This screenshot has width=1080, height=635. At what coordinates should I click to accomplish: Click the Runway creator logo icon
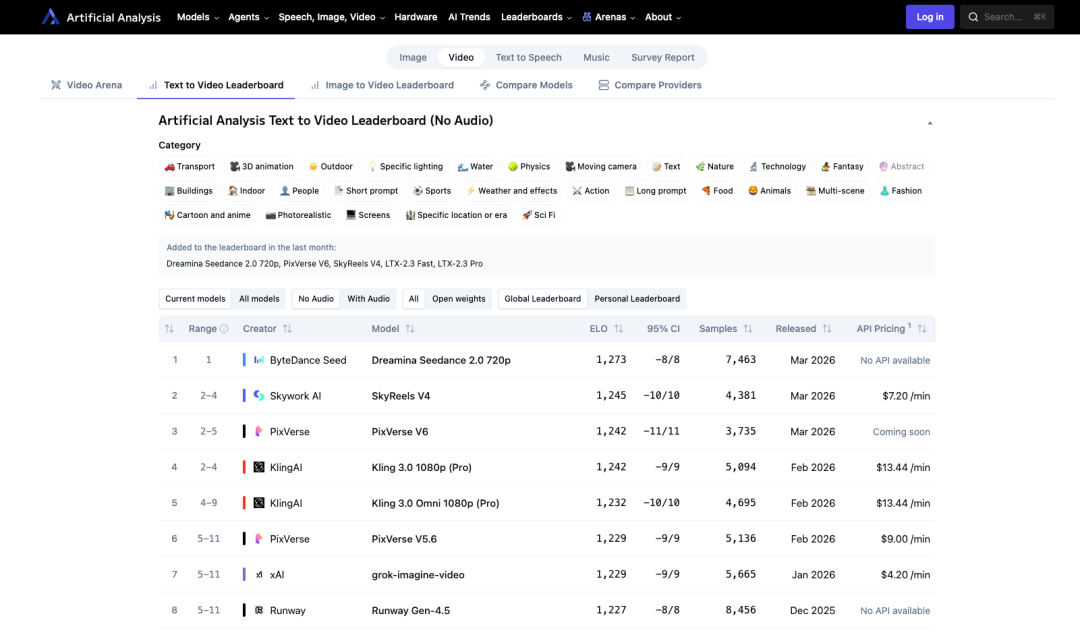coord(259,610)
